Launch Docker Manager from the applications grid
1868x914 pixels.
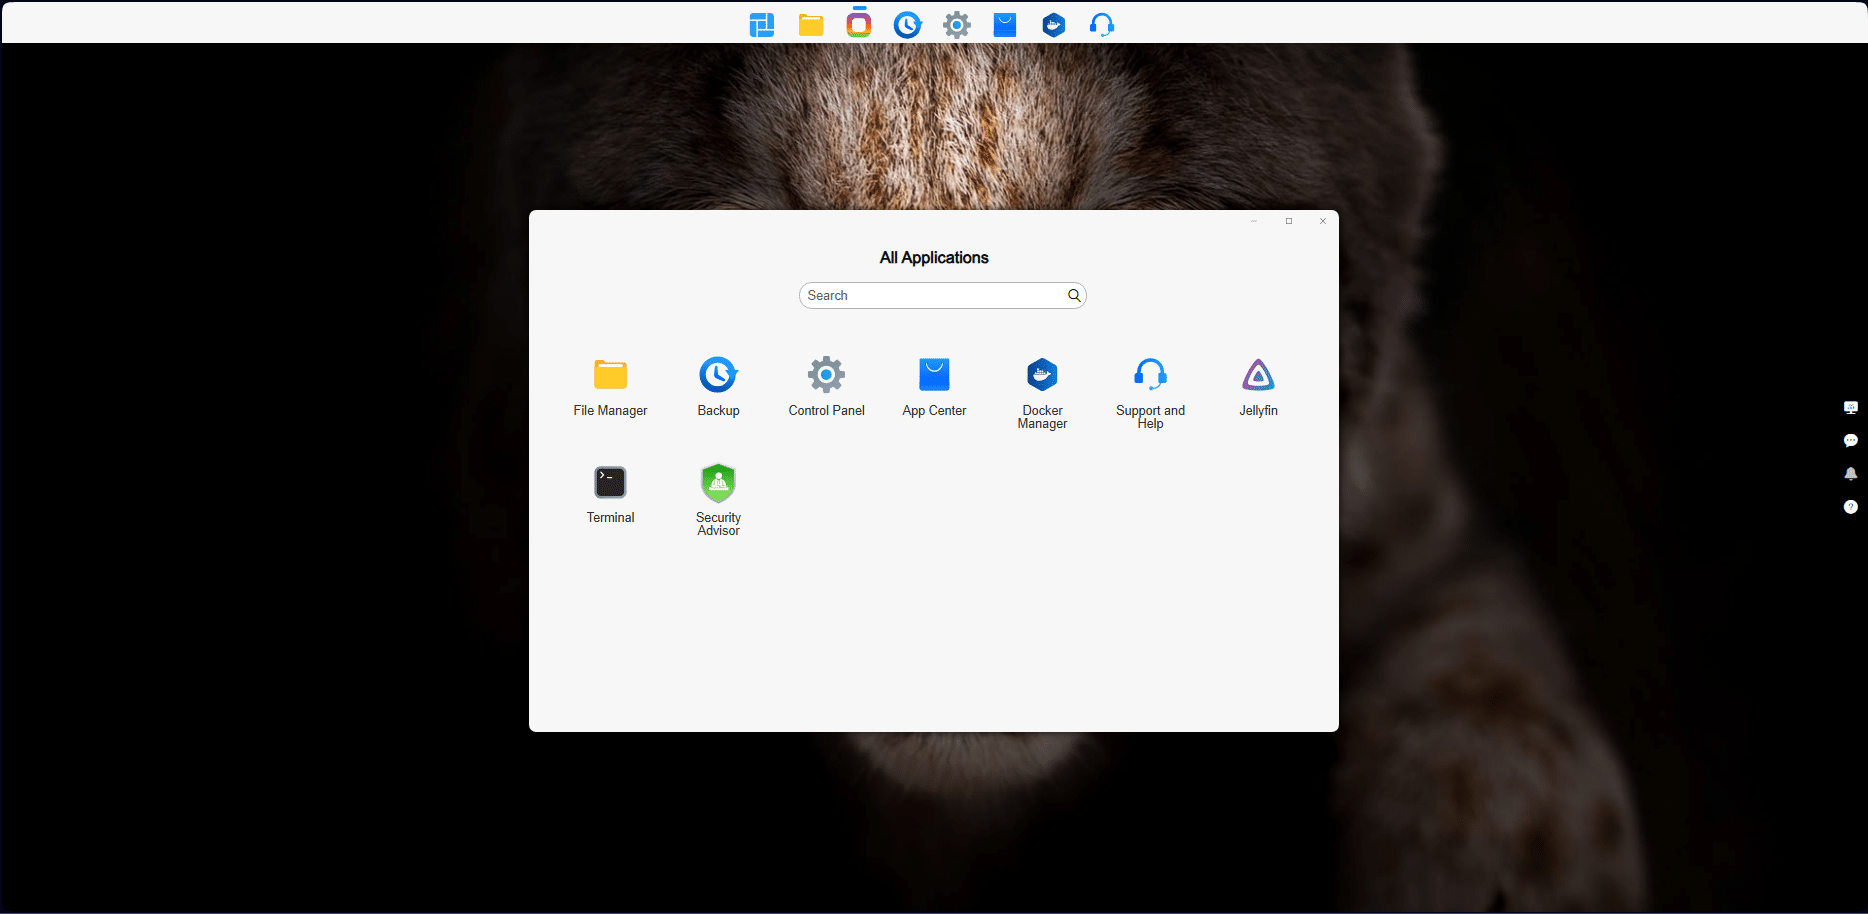[x=1042, y=375]
